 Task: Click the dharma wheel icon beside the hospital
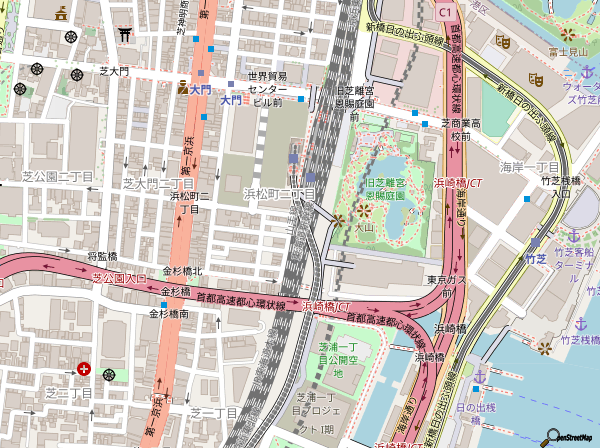point(108,374)
